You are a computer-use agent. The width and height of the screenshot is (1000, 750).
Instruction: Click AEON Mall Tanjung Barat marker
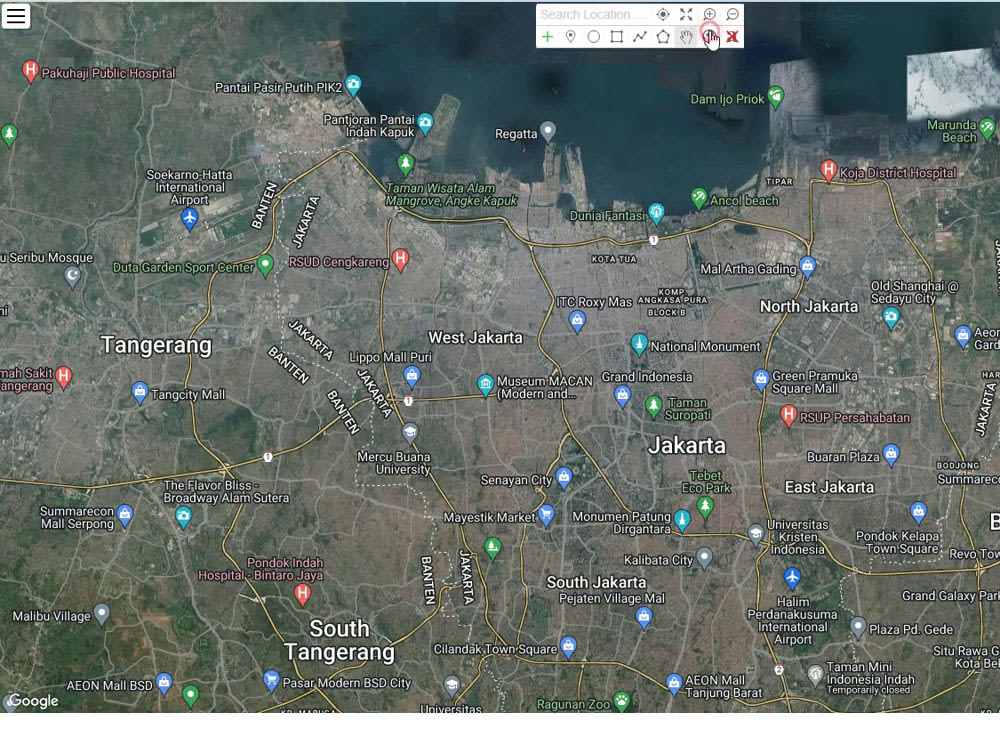pos(674,684)
